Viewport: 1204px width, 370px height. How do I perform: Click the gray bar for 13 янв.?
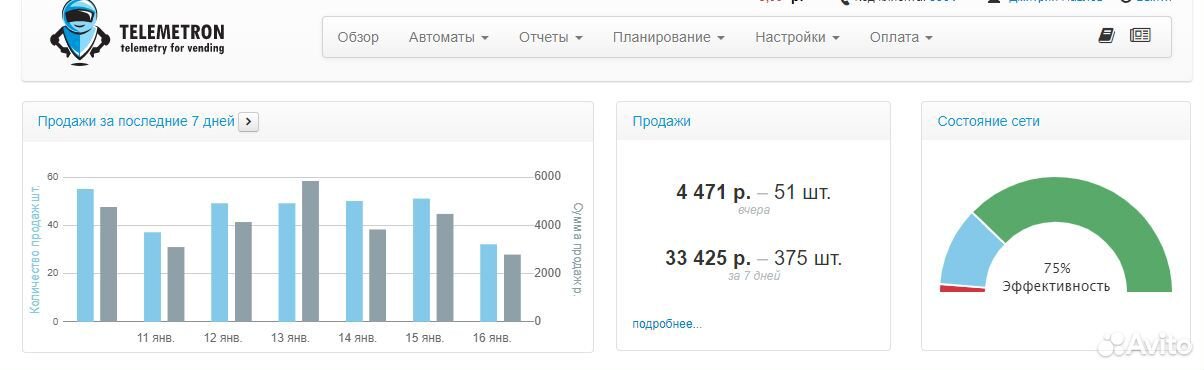[310, 251]
